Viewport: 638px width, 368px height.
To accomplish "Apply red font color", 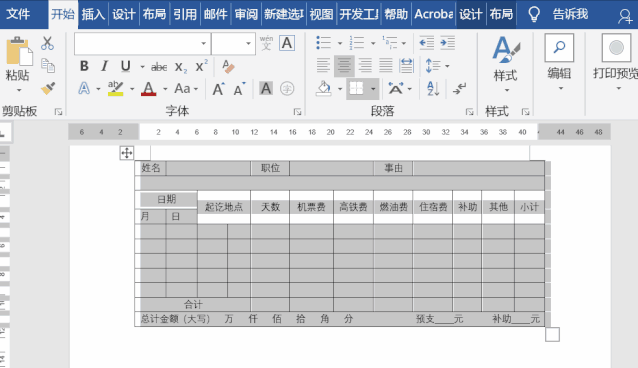I will (149, 88).
